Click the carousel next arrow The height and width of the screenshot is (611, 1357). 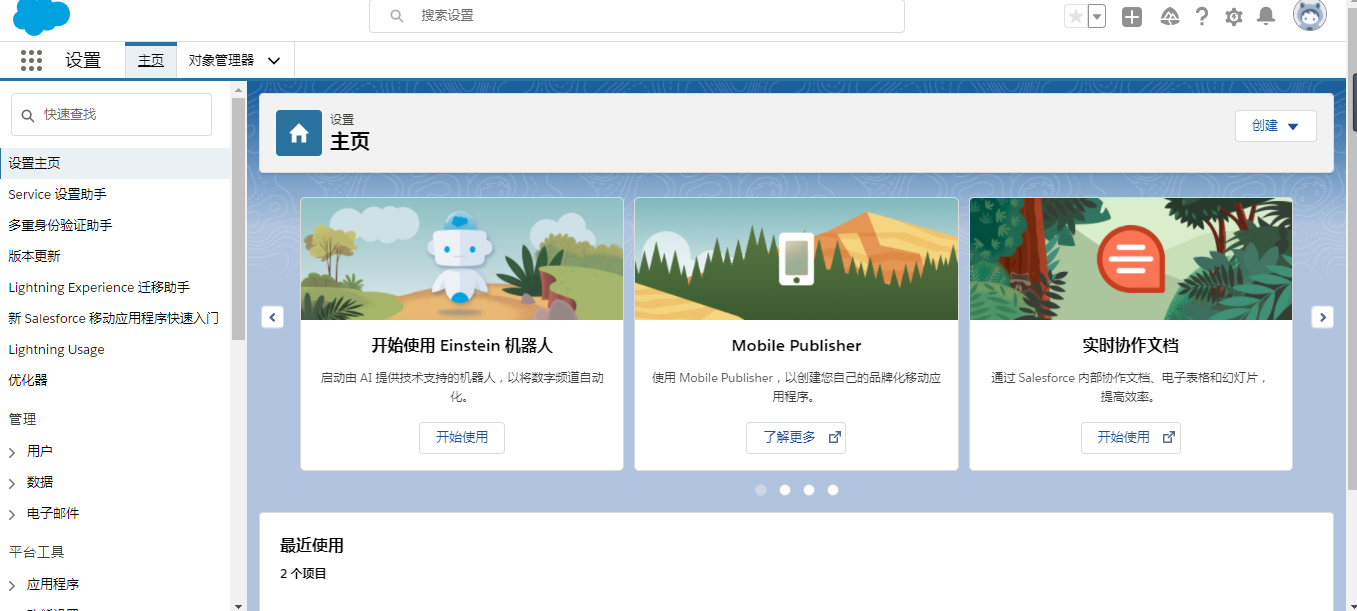tap(1322, 317)
